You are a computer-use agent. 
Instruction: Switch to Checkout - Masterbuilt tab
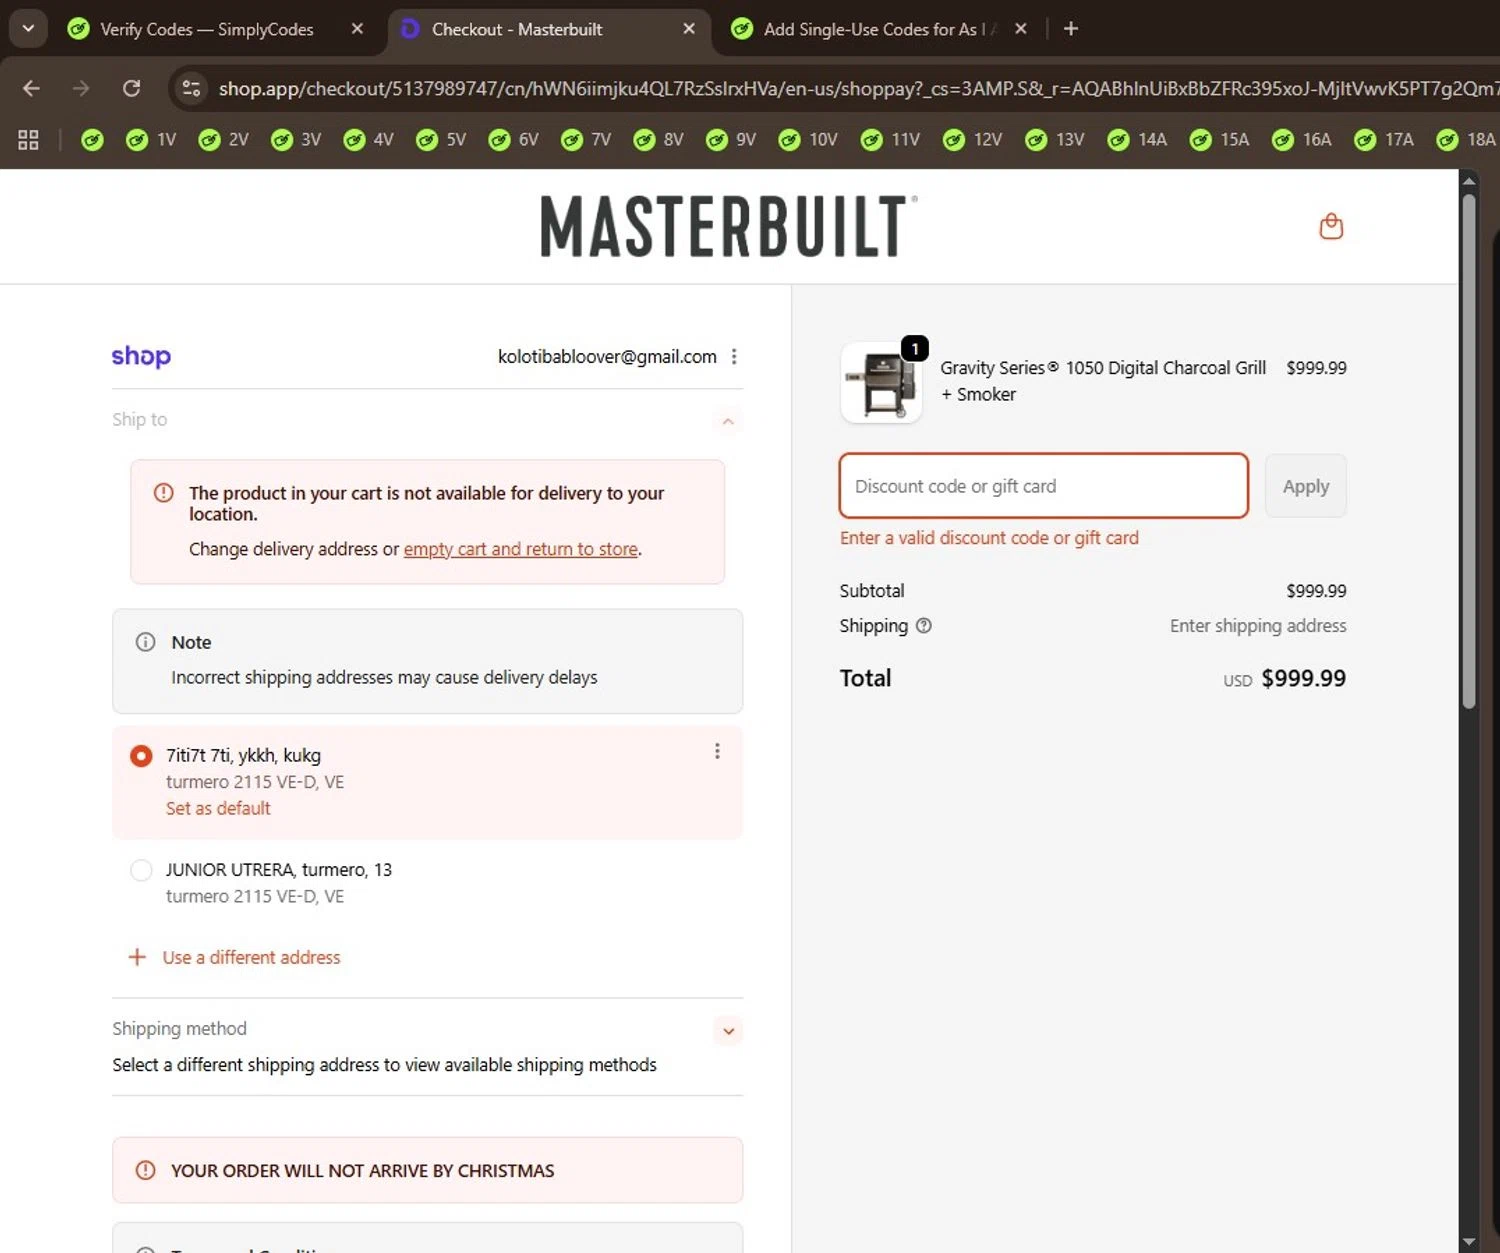[517, 29]
